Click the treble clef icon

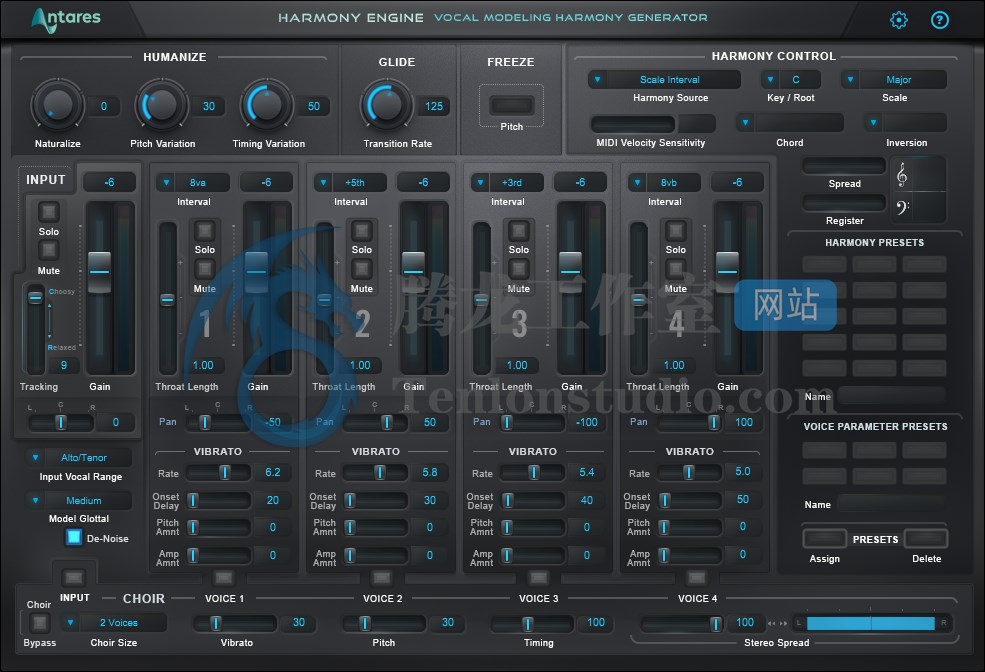click(901, 175)
